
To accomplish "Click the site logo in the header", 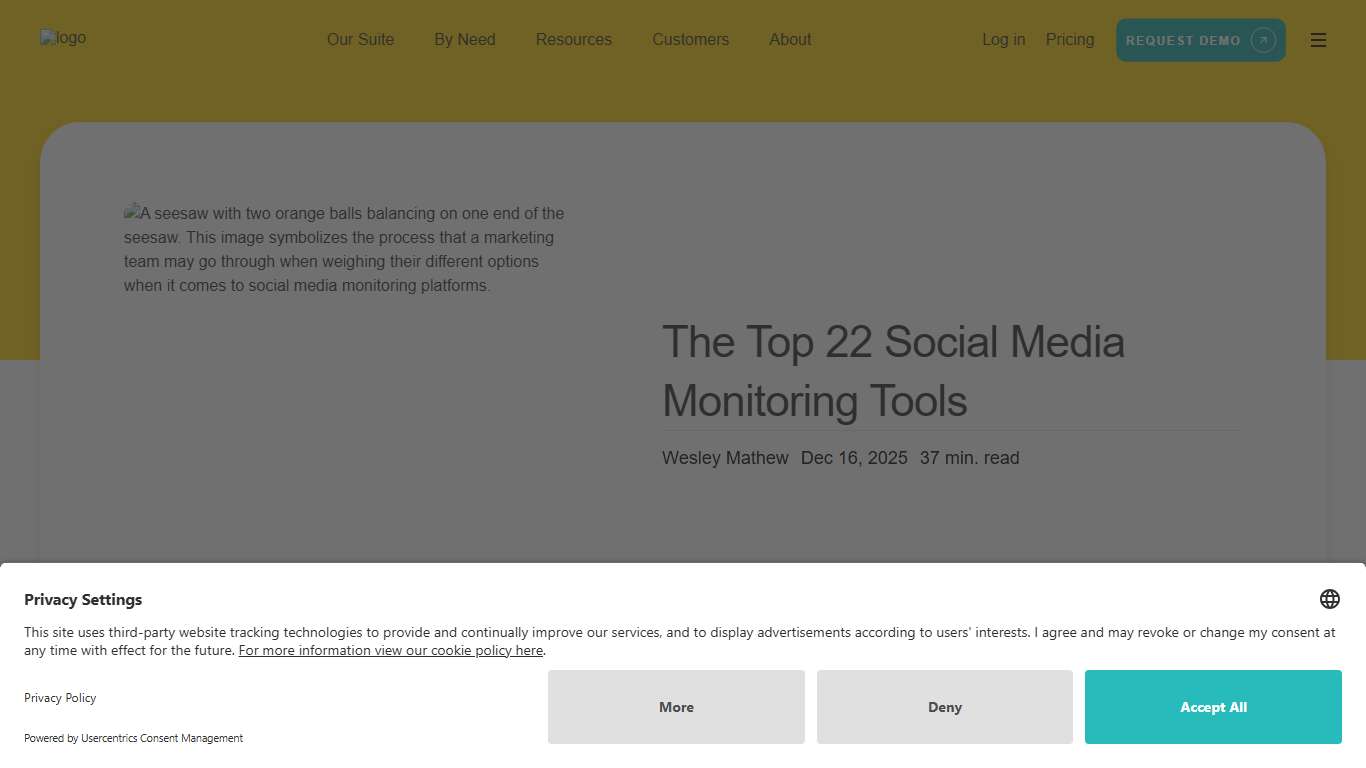I will click(63, 38).
